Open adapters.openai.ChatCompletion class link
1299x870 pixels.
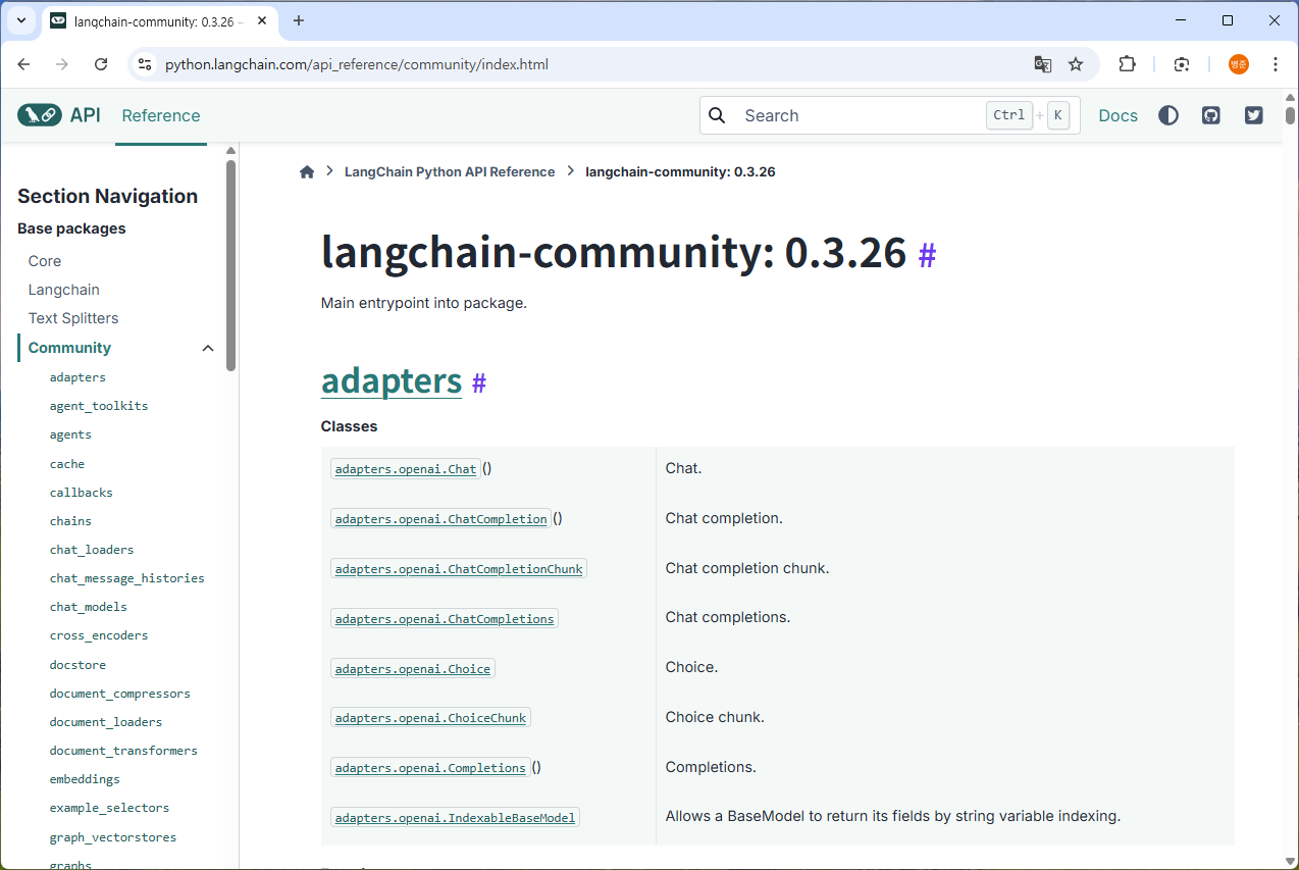(x=441, y=519)
